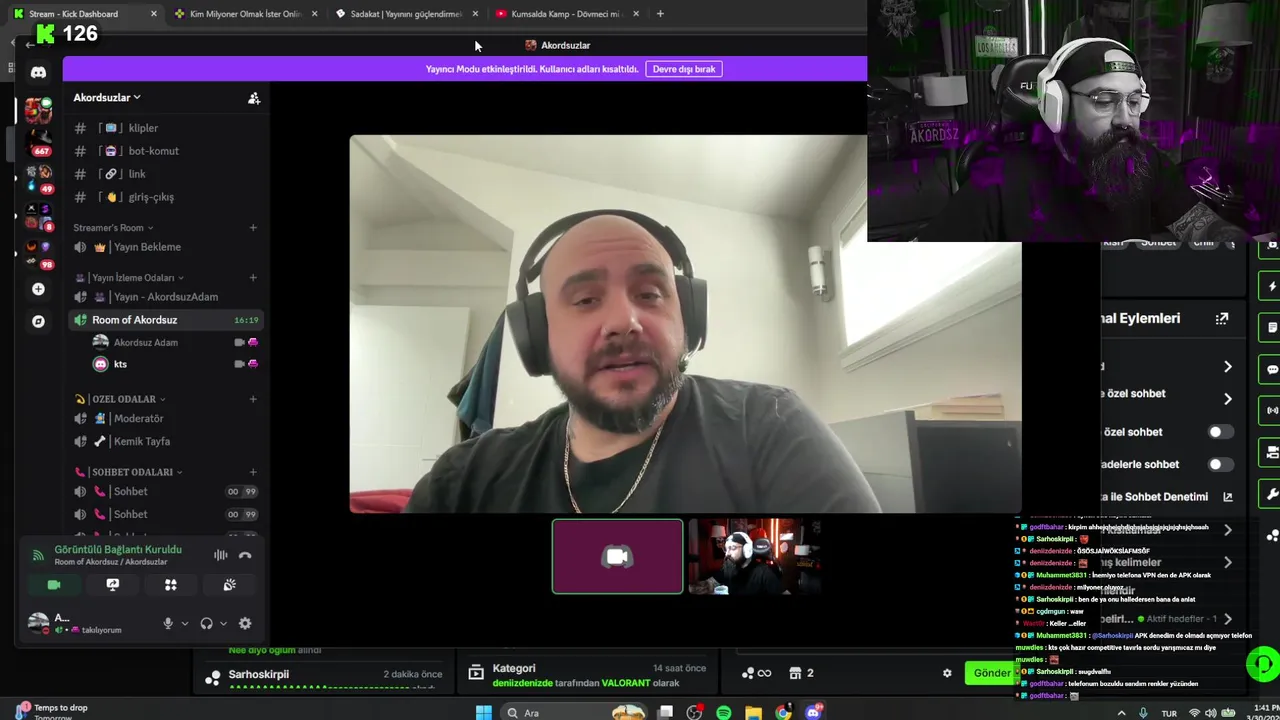
Task: Open the soundboard icon in voice panel
Action: pyautogui.click(x=229, y=585)
